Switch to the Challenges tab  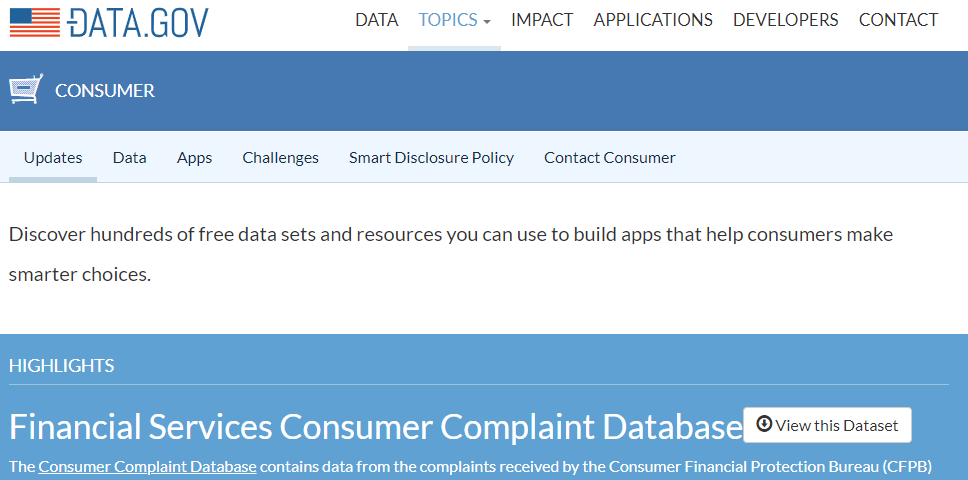point(280,158)
